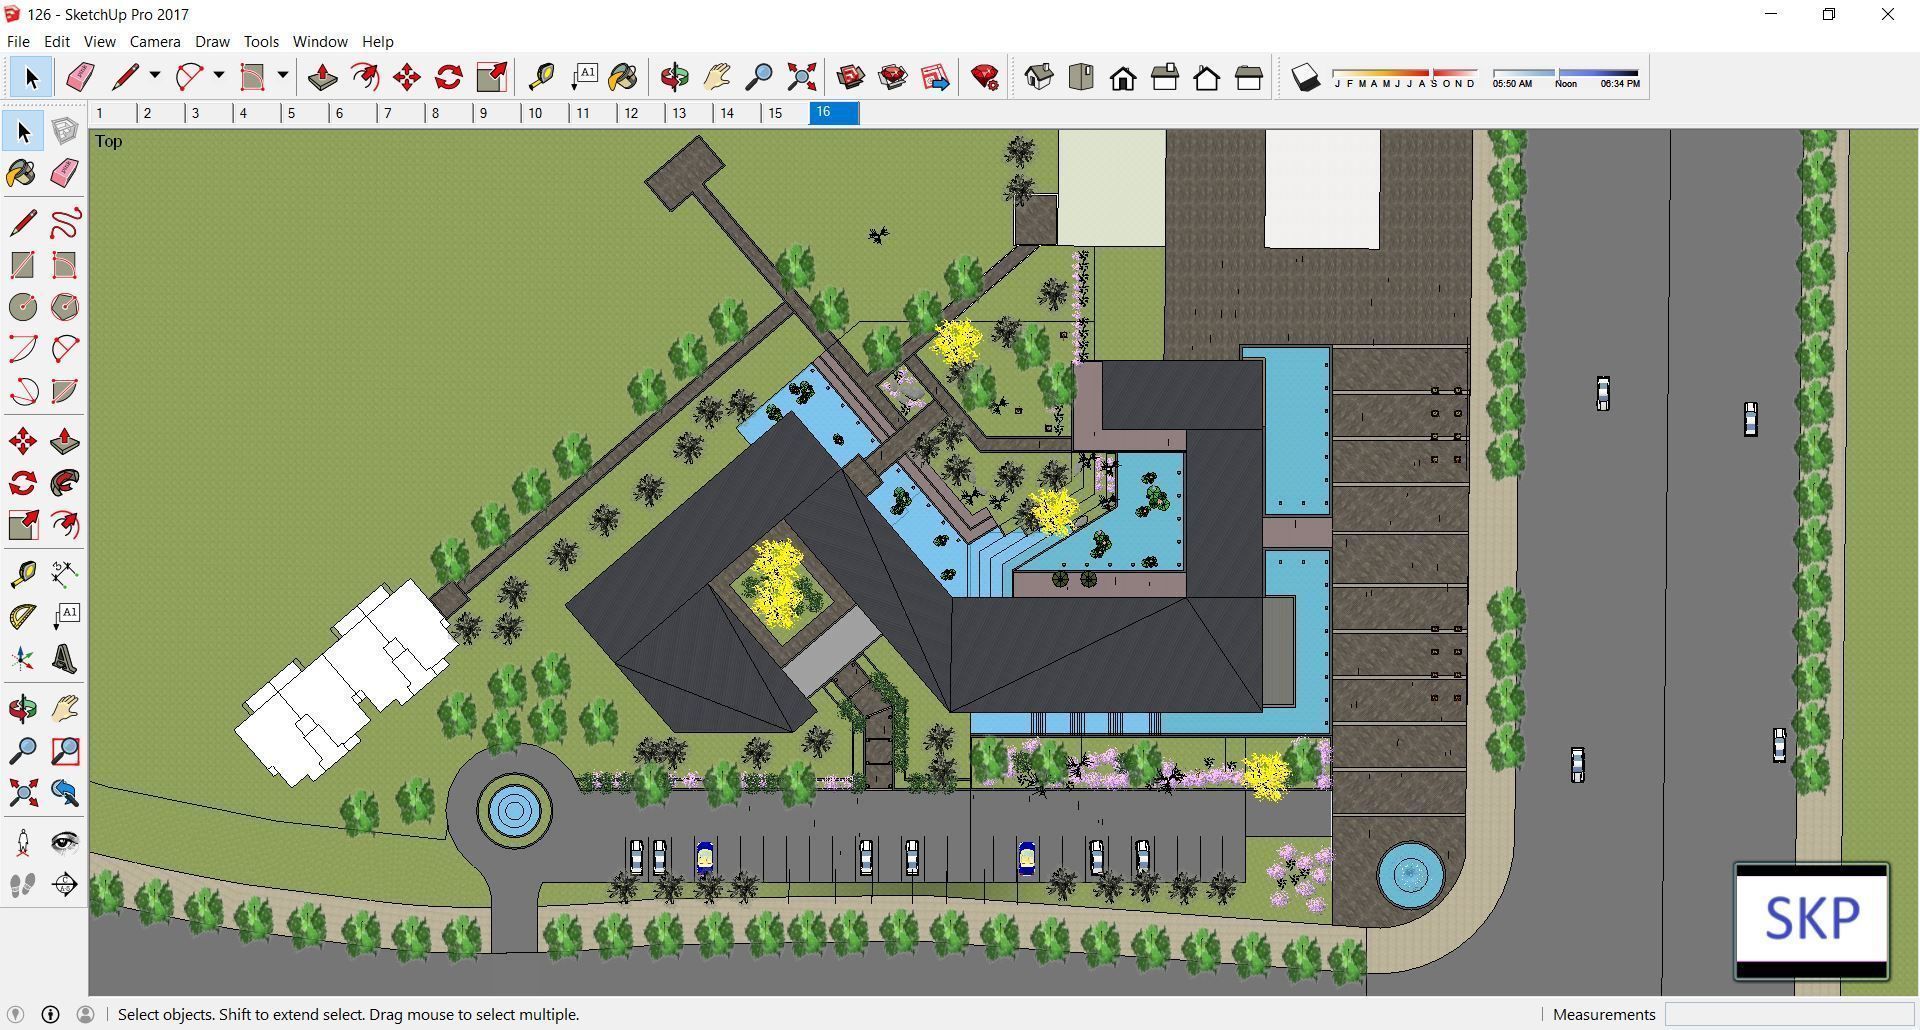This screenshot has width=1920, height=1030.
Task: Activate Position Camera tool
Action: point(23,842)
